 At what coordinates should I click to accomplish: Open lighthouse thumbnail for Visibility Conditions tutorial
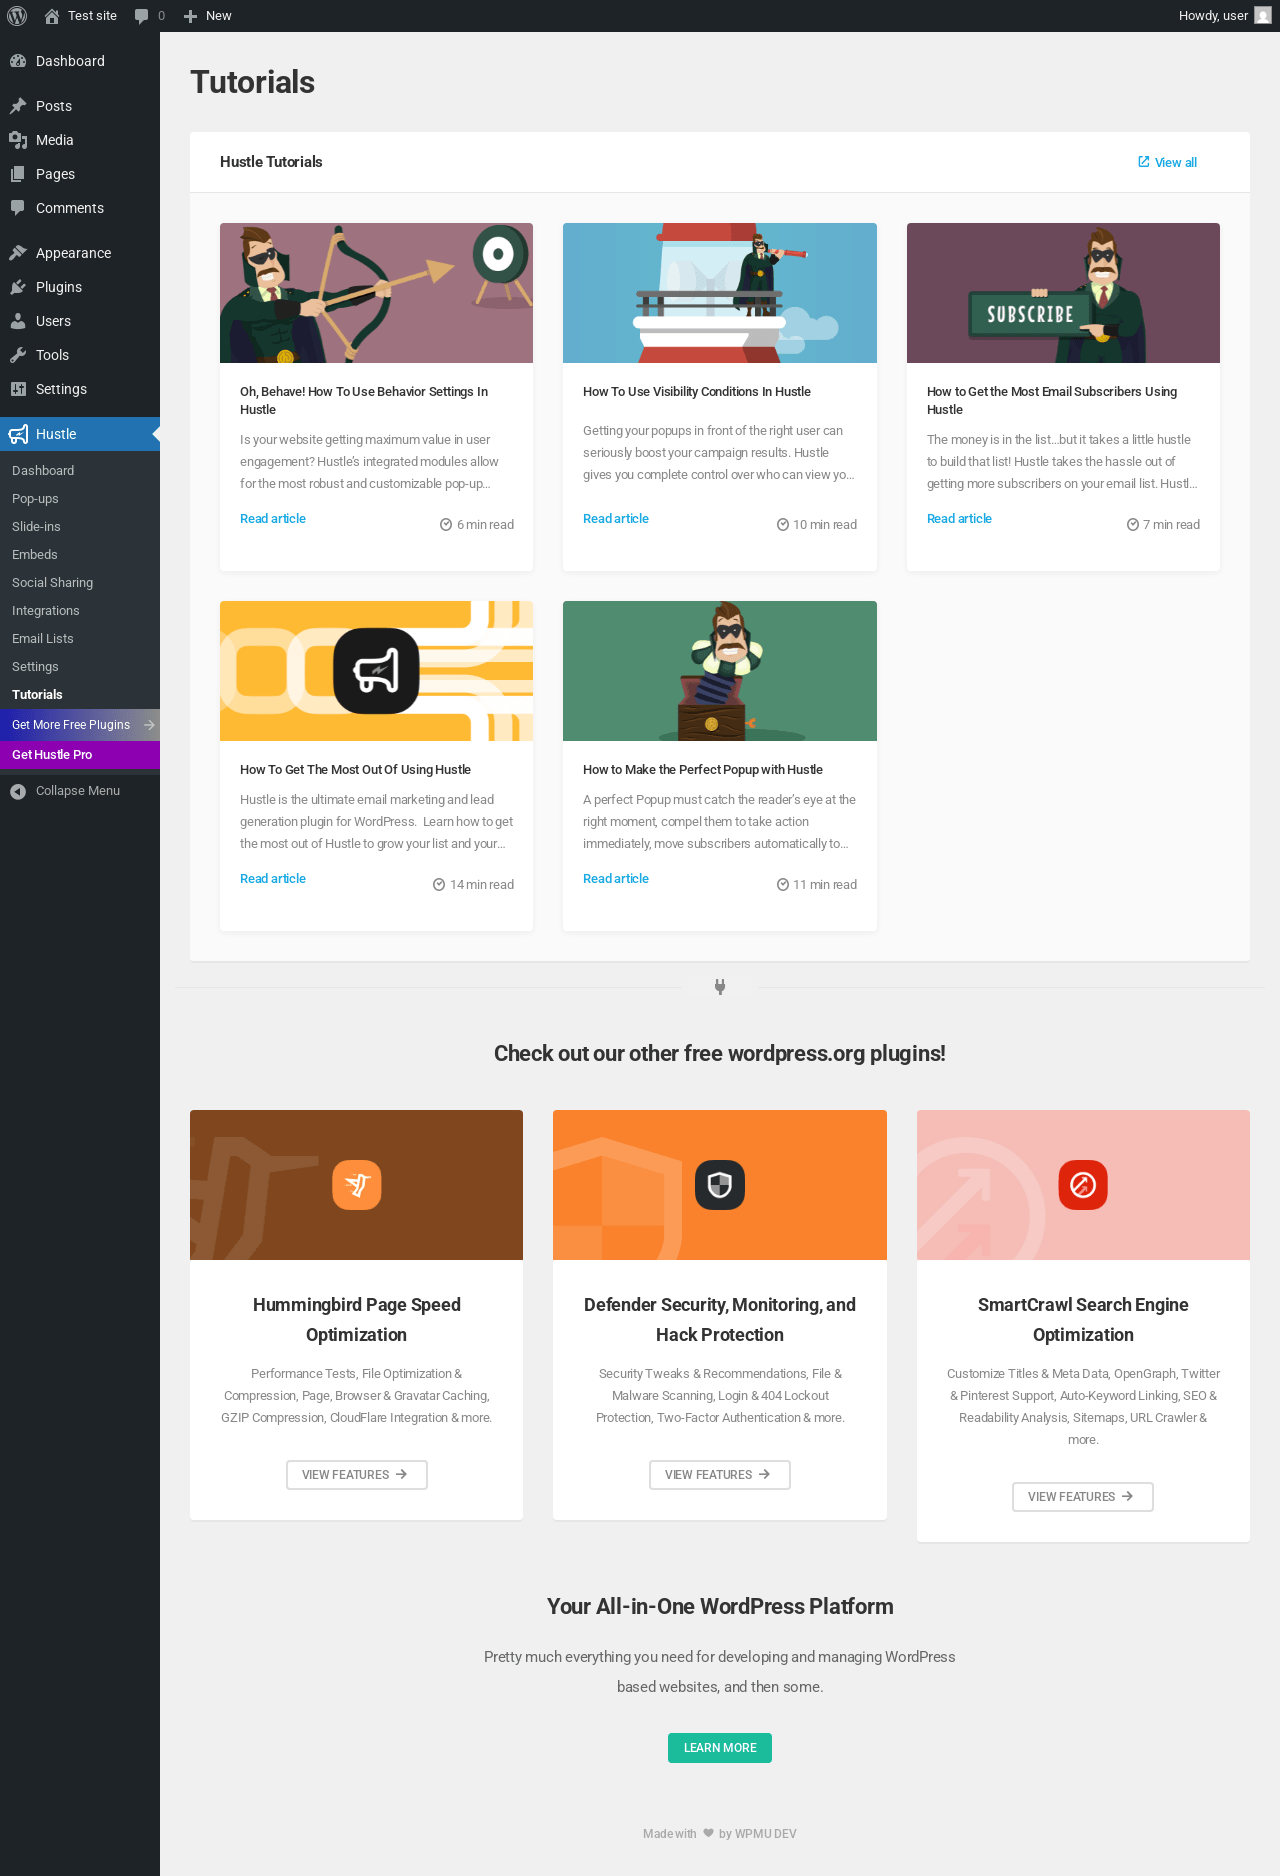click(720, 293)
